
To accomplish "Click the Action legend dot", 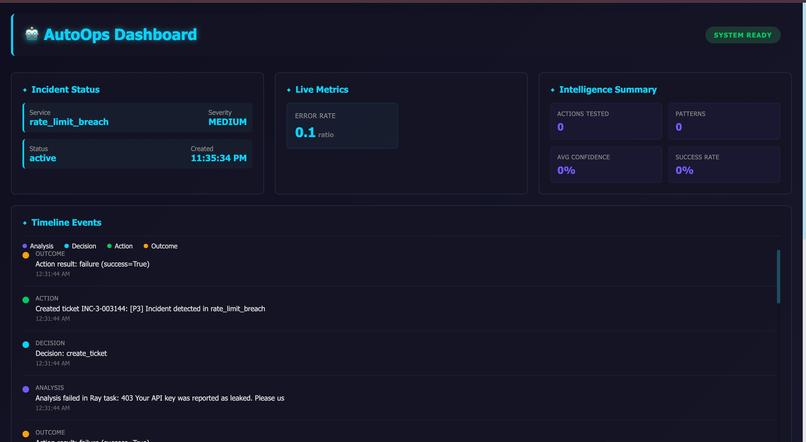I will point(109,246).
